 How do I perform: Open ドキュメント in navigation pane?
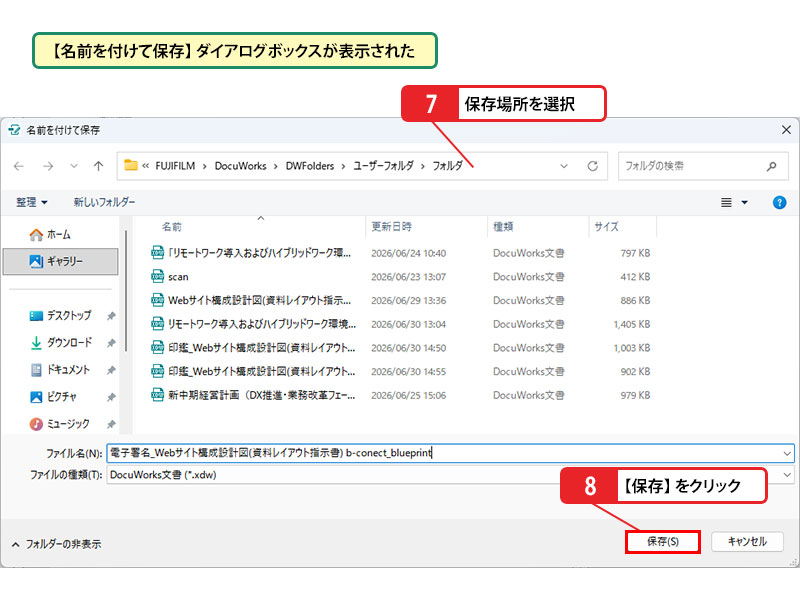coord(60,370)
